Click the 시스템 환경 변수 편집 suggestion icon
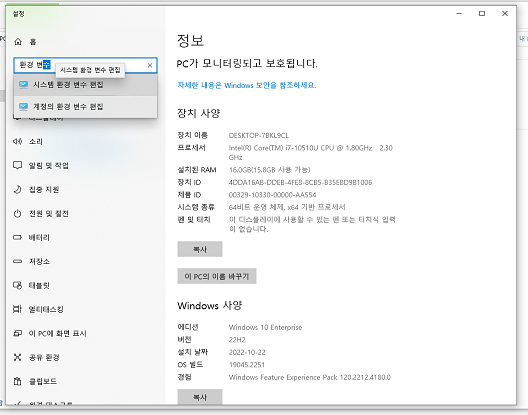Screen dimensions: 528x415 (23, 85)
